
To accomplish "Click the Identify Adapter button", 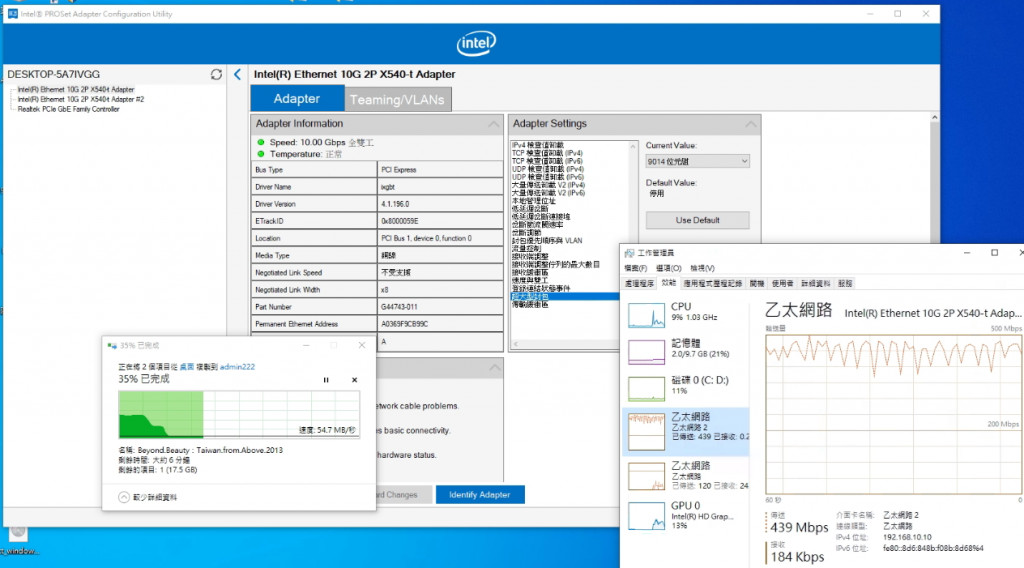I will point(480,495).
